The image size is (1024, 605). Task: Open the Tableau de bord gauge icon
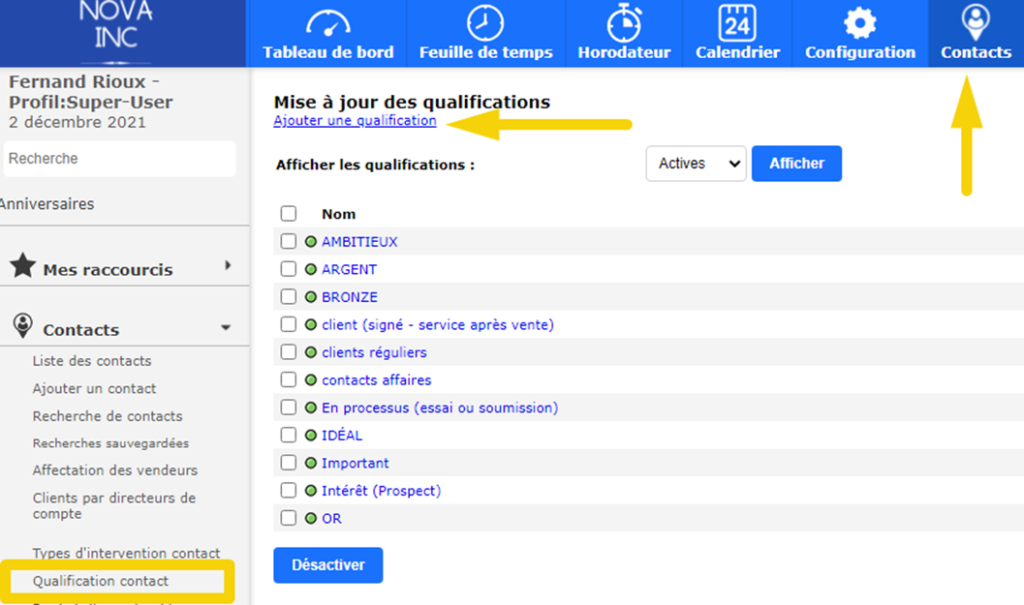pyautogui.click(x=328, y=22)
